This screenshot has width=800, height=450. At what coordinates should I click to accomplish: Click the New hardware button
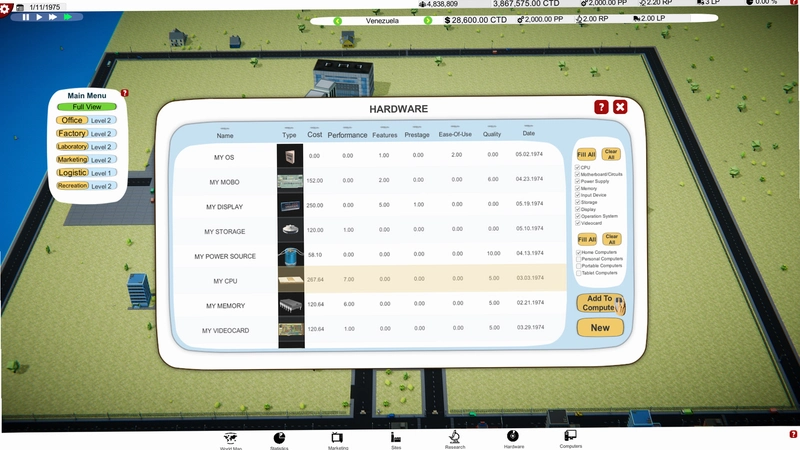click(x=600, y=328)
